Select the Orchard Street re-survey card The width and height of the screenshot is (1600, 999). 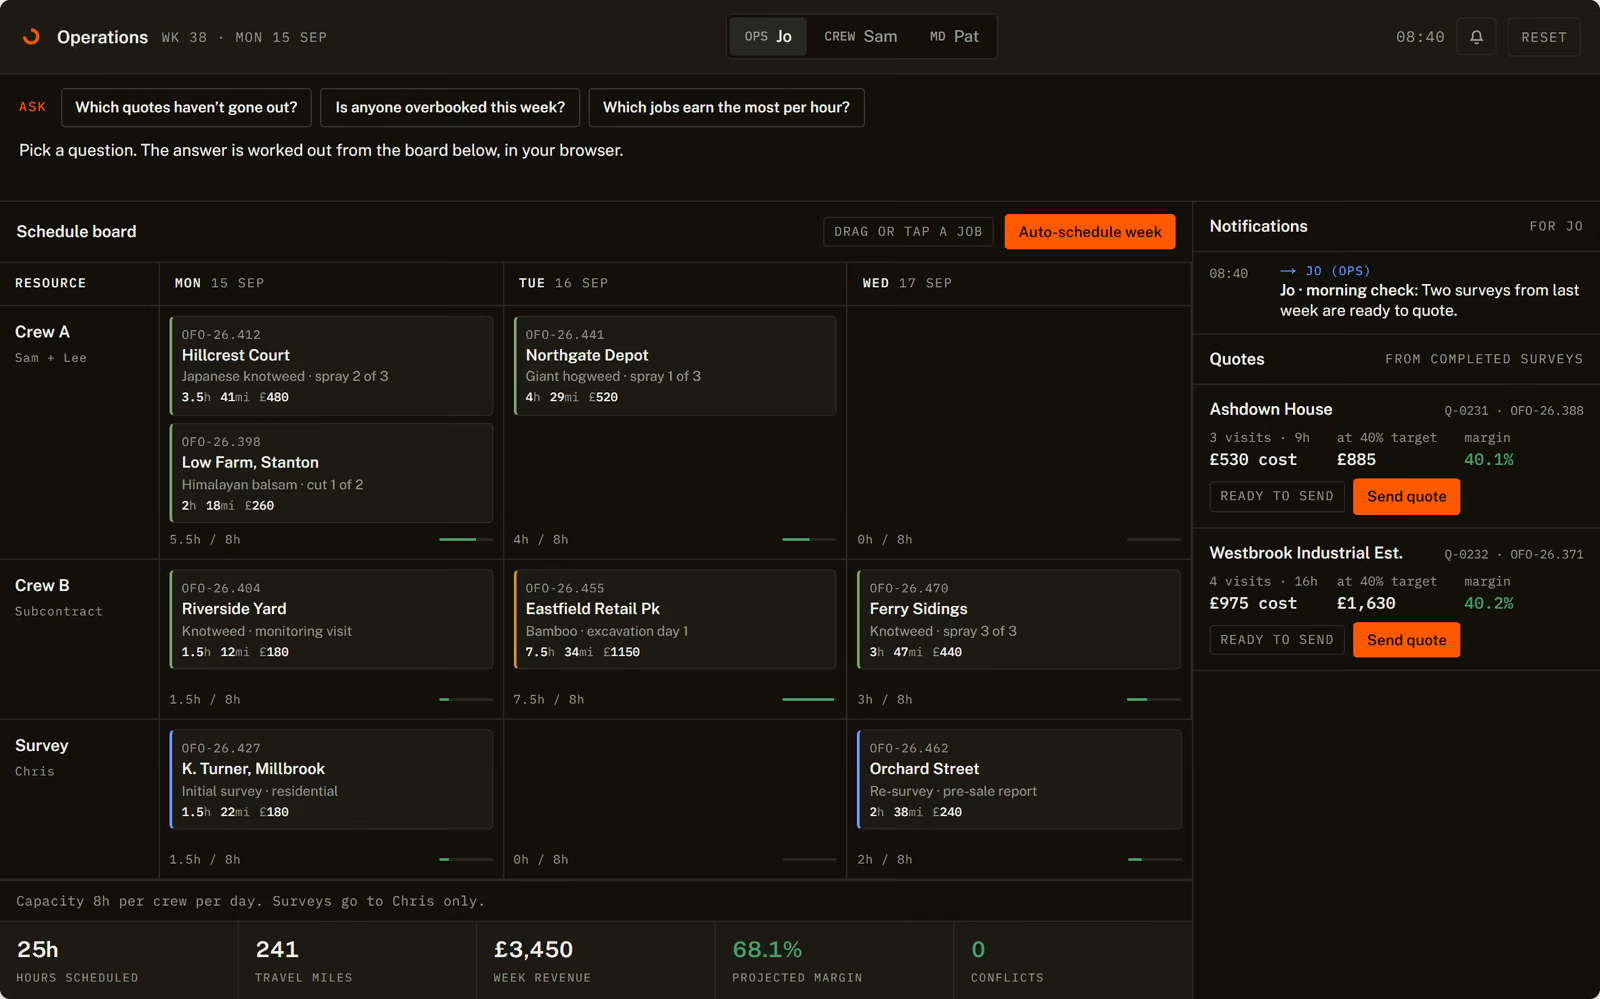1019,780
